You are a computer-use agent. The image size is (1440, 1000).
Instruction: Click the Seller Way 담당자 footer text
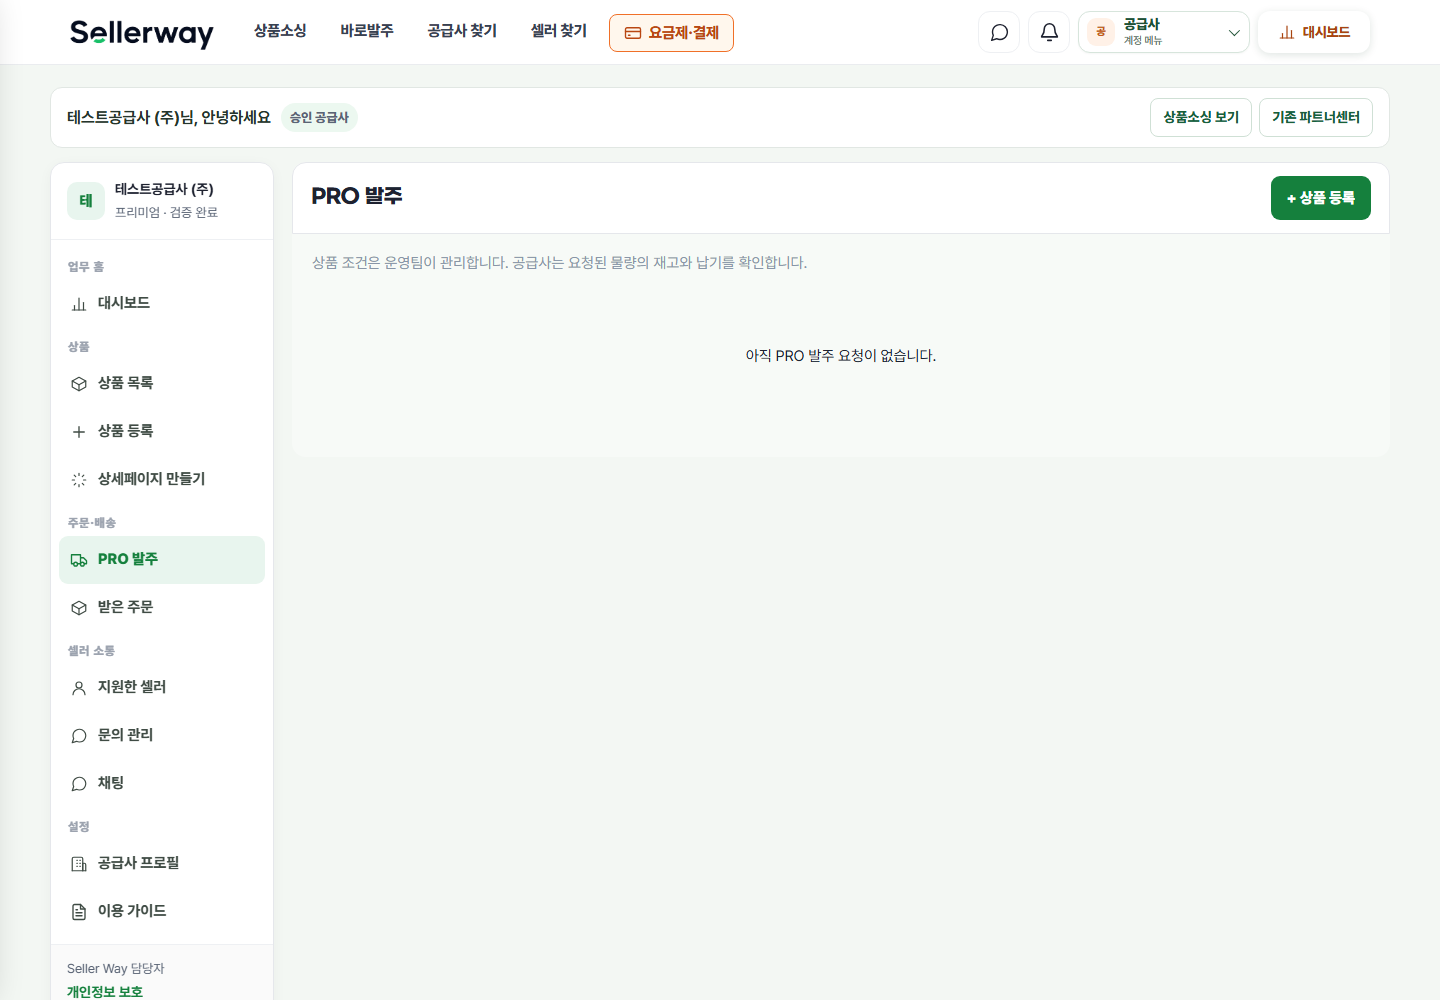[x=116, y=969]
